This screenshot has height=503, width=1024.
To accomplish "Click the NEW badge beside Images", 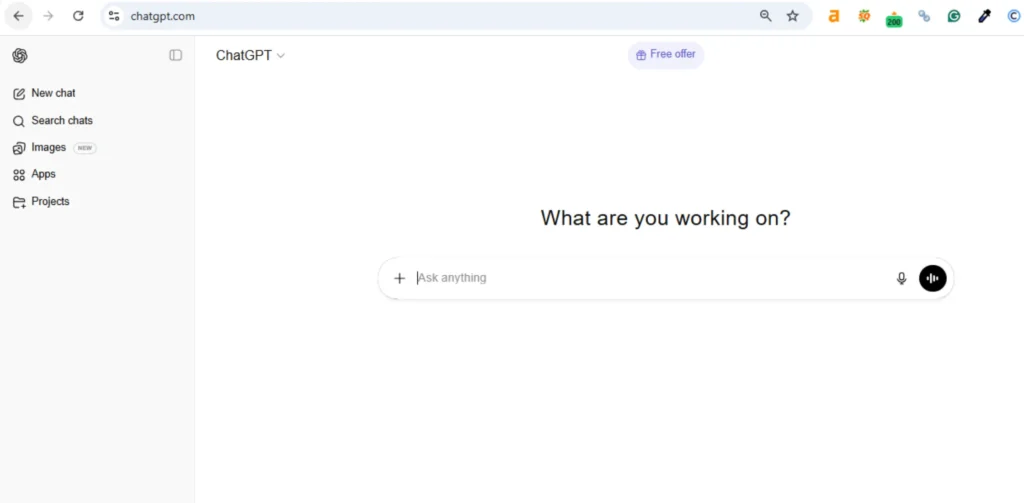I will (x=85, y=148).
